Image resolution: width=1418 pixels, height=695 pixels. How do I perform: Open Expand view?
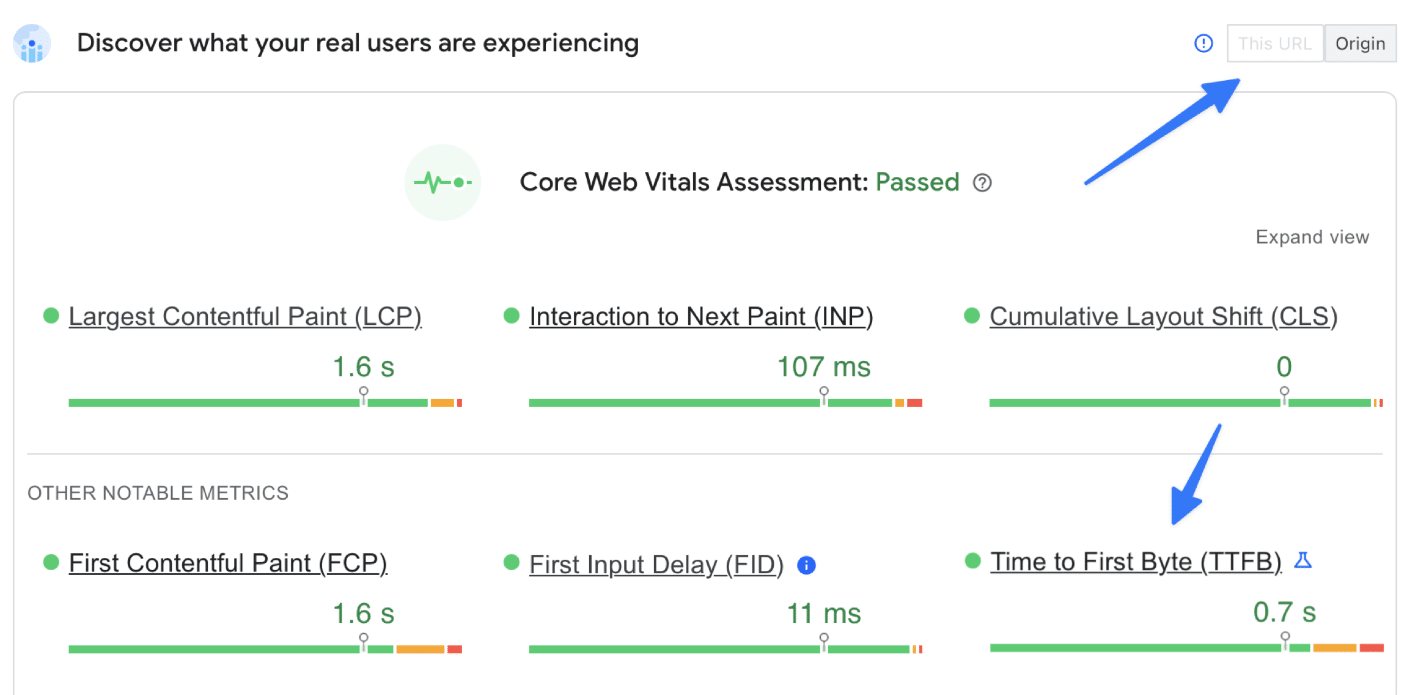[1312, 237]
